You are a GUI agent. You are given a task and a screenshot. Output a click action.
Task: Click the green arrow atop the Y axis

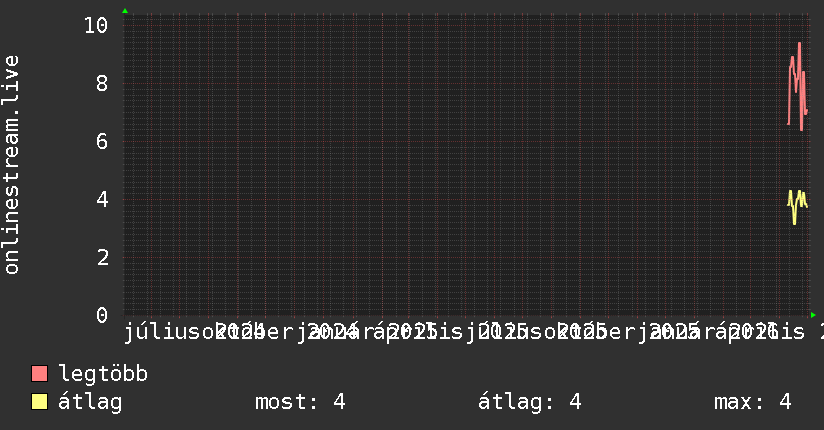coord(125,11)
